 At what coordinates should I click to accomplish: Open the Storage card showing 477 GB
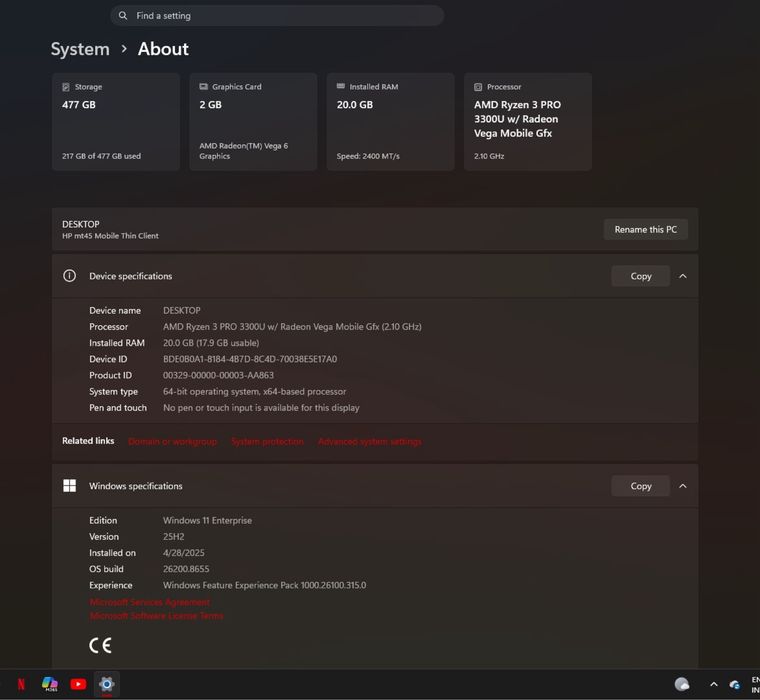tap(116, 122)
